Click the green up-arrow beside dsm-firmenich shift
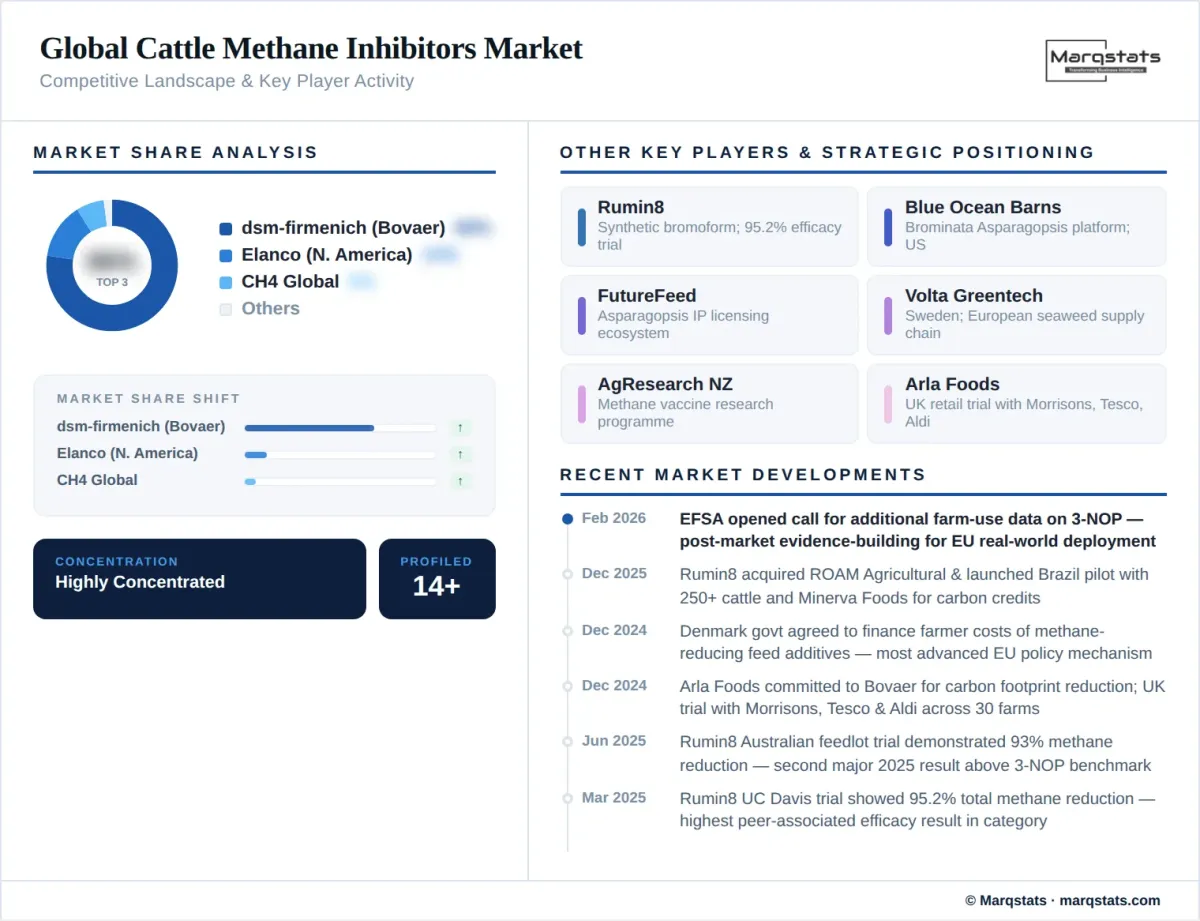The width and height of the screenshot is (1200, 921). [x=460, y=427]
